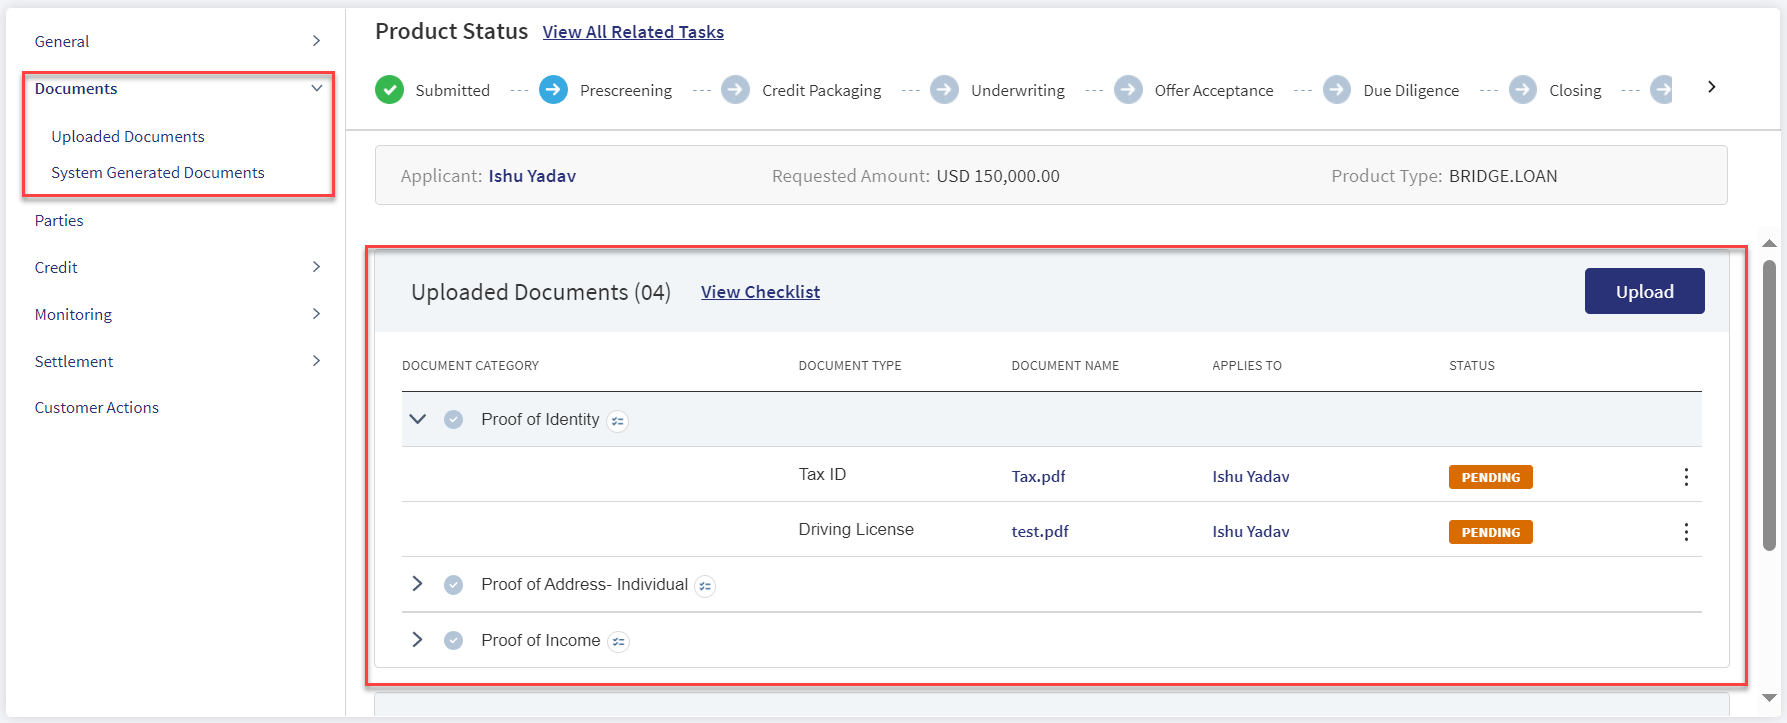Expand the Proof of Address- Individual category
The image size is (1787, 723).
tap(417, 584)
